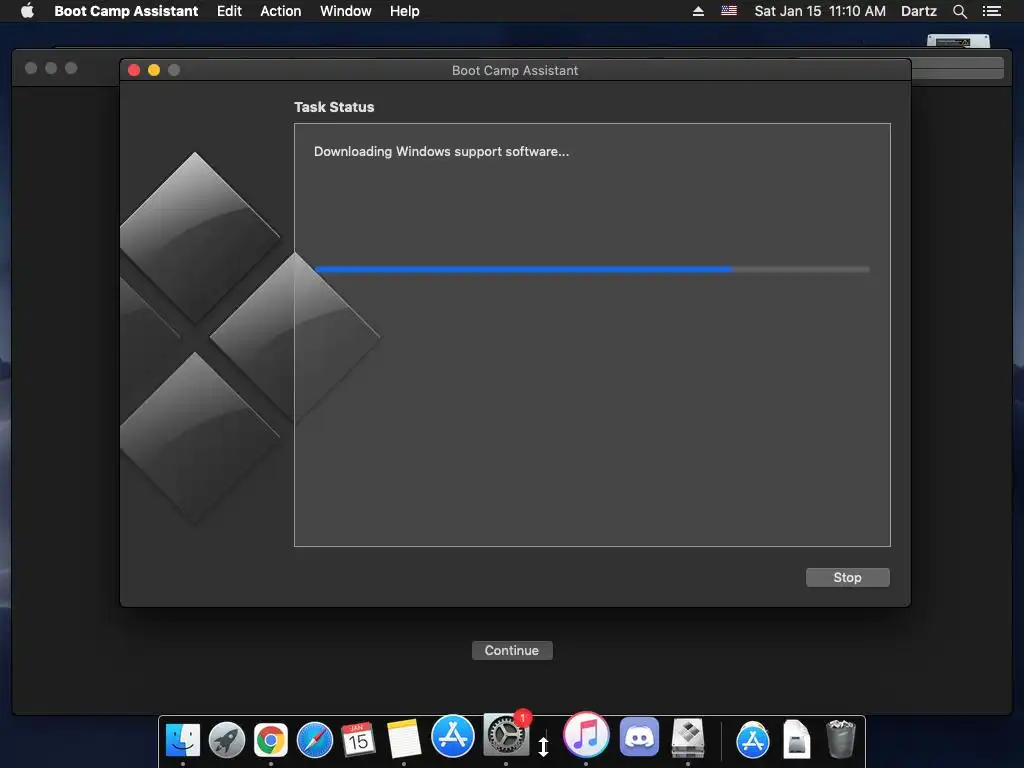Open the Action menu

coord(281,11)
